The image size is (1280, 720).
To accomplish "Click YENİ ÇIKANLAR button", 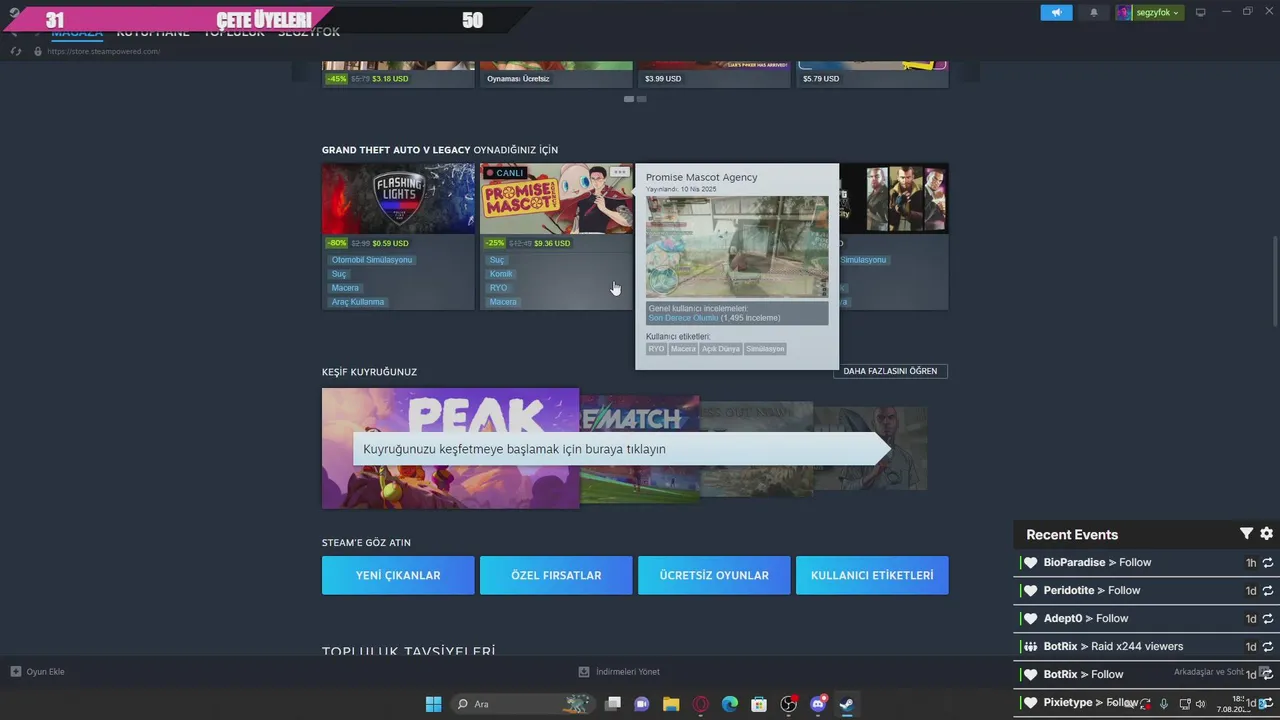I will pos(398,575).
